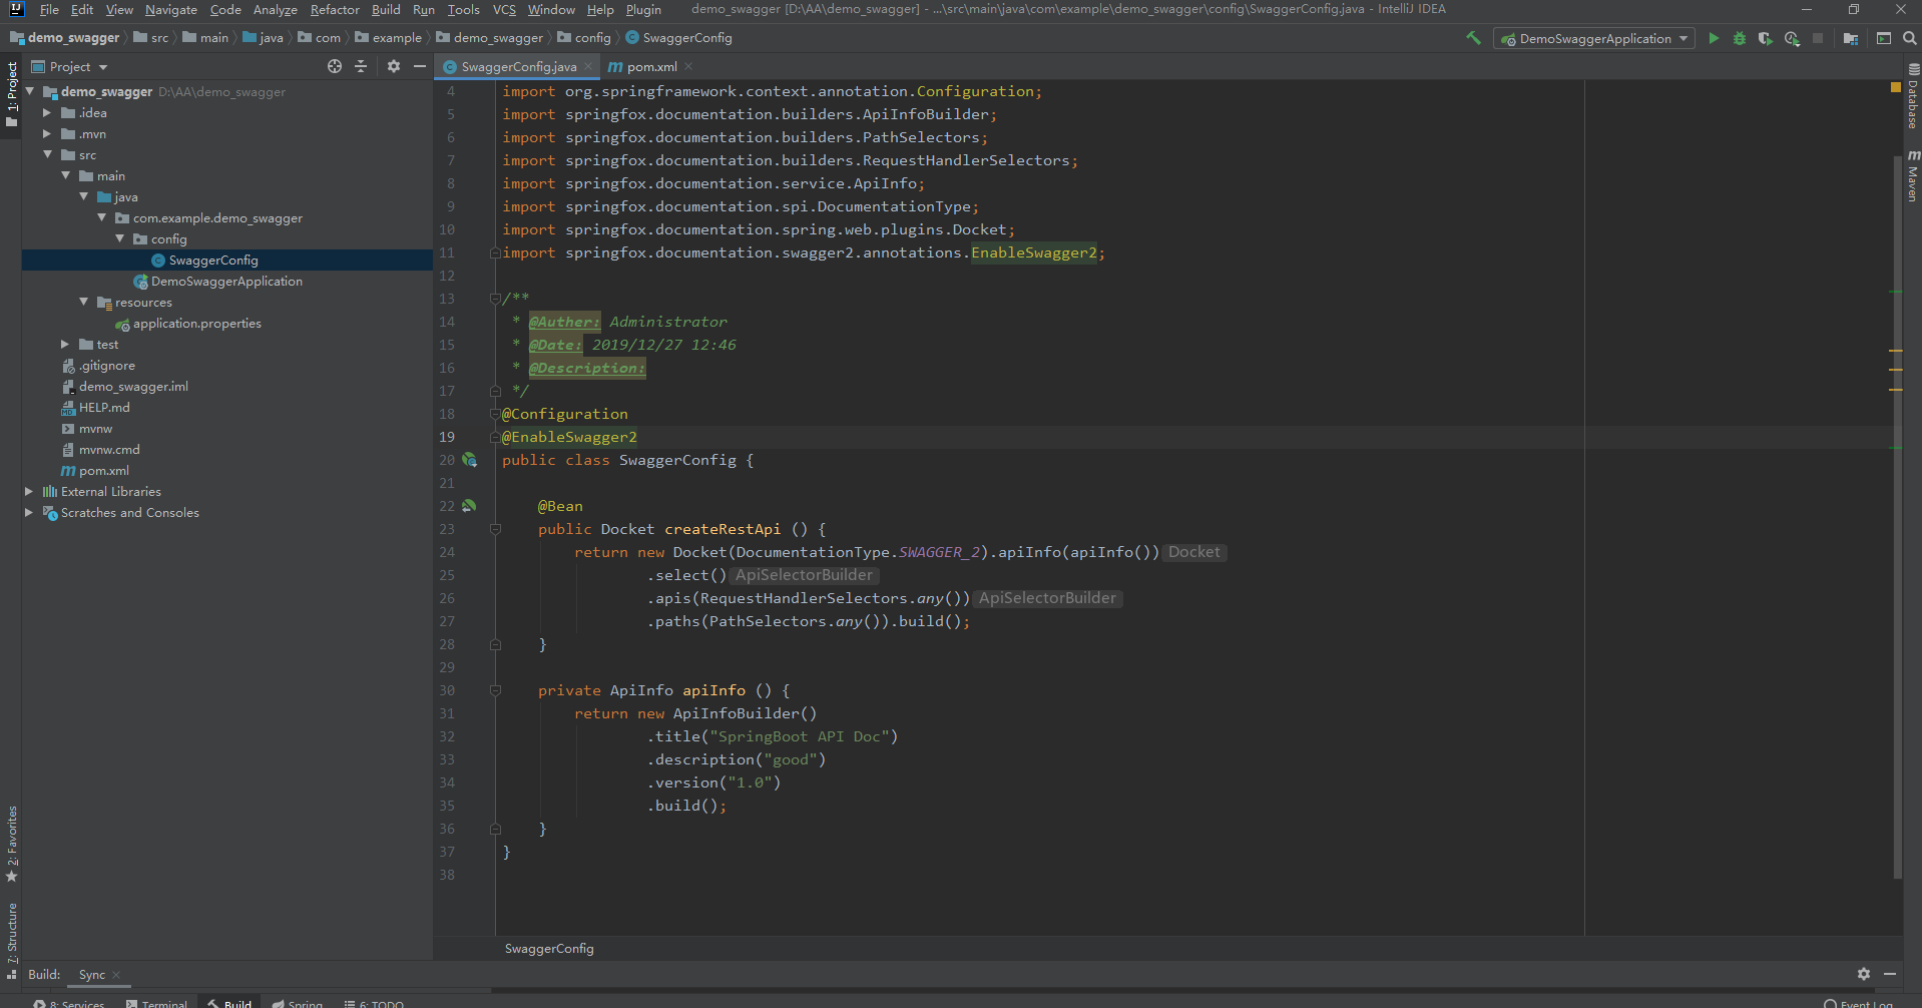The image size is (1922, 1008).
Task: Open the Plugin menu
Action: click(643, 9)
